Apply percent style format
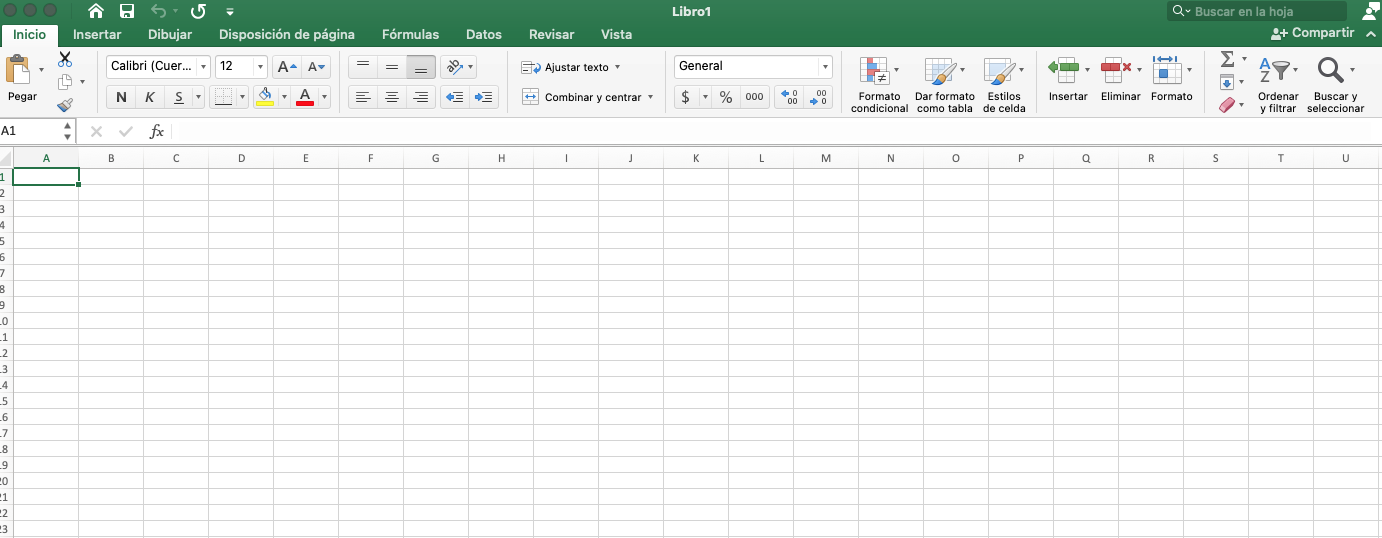The image size is (1382, 538). [726, 97]
